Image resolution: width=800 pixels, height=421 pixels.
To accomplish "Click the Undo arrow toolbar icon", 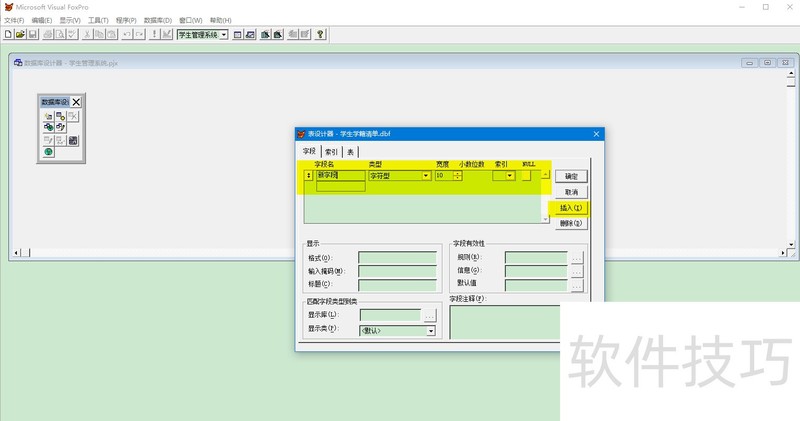I will tap(126, 34).
